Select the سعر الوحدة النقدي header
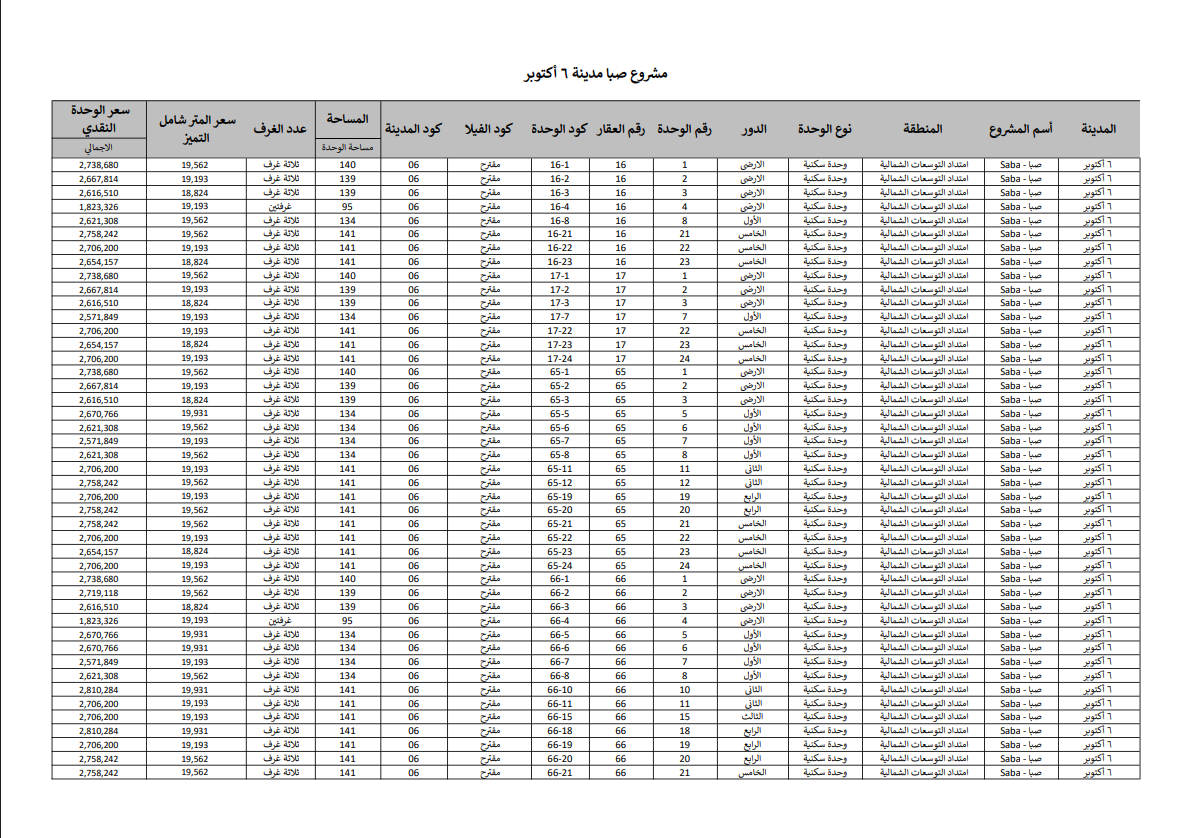Viewport: 1189px width, 838px height. (x=98, y=119)
